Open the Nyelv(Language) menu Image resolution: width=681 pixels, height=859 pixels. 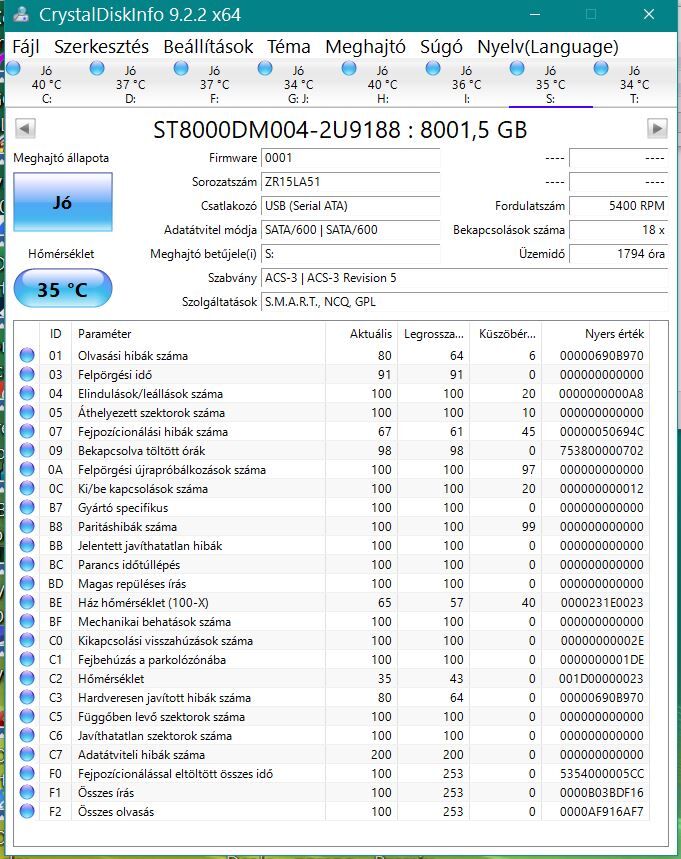[x=548, y=47]
